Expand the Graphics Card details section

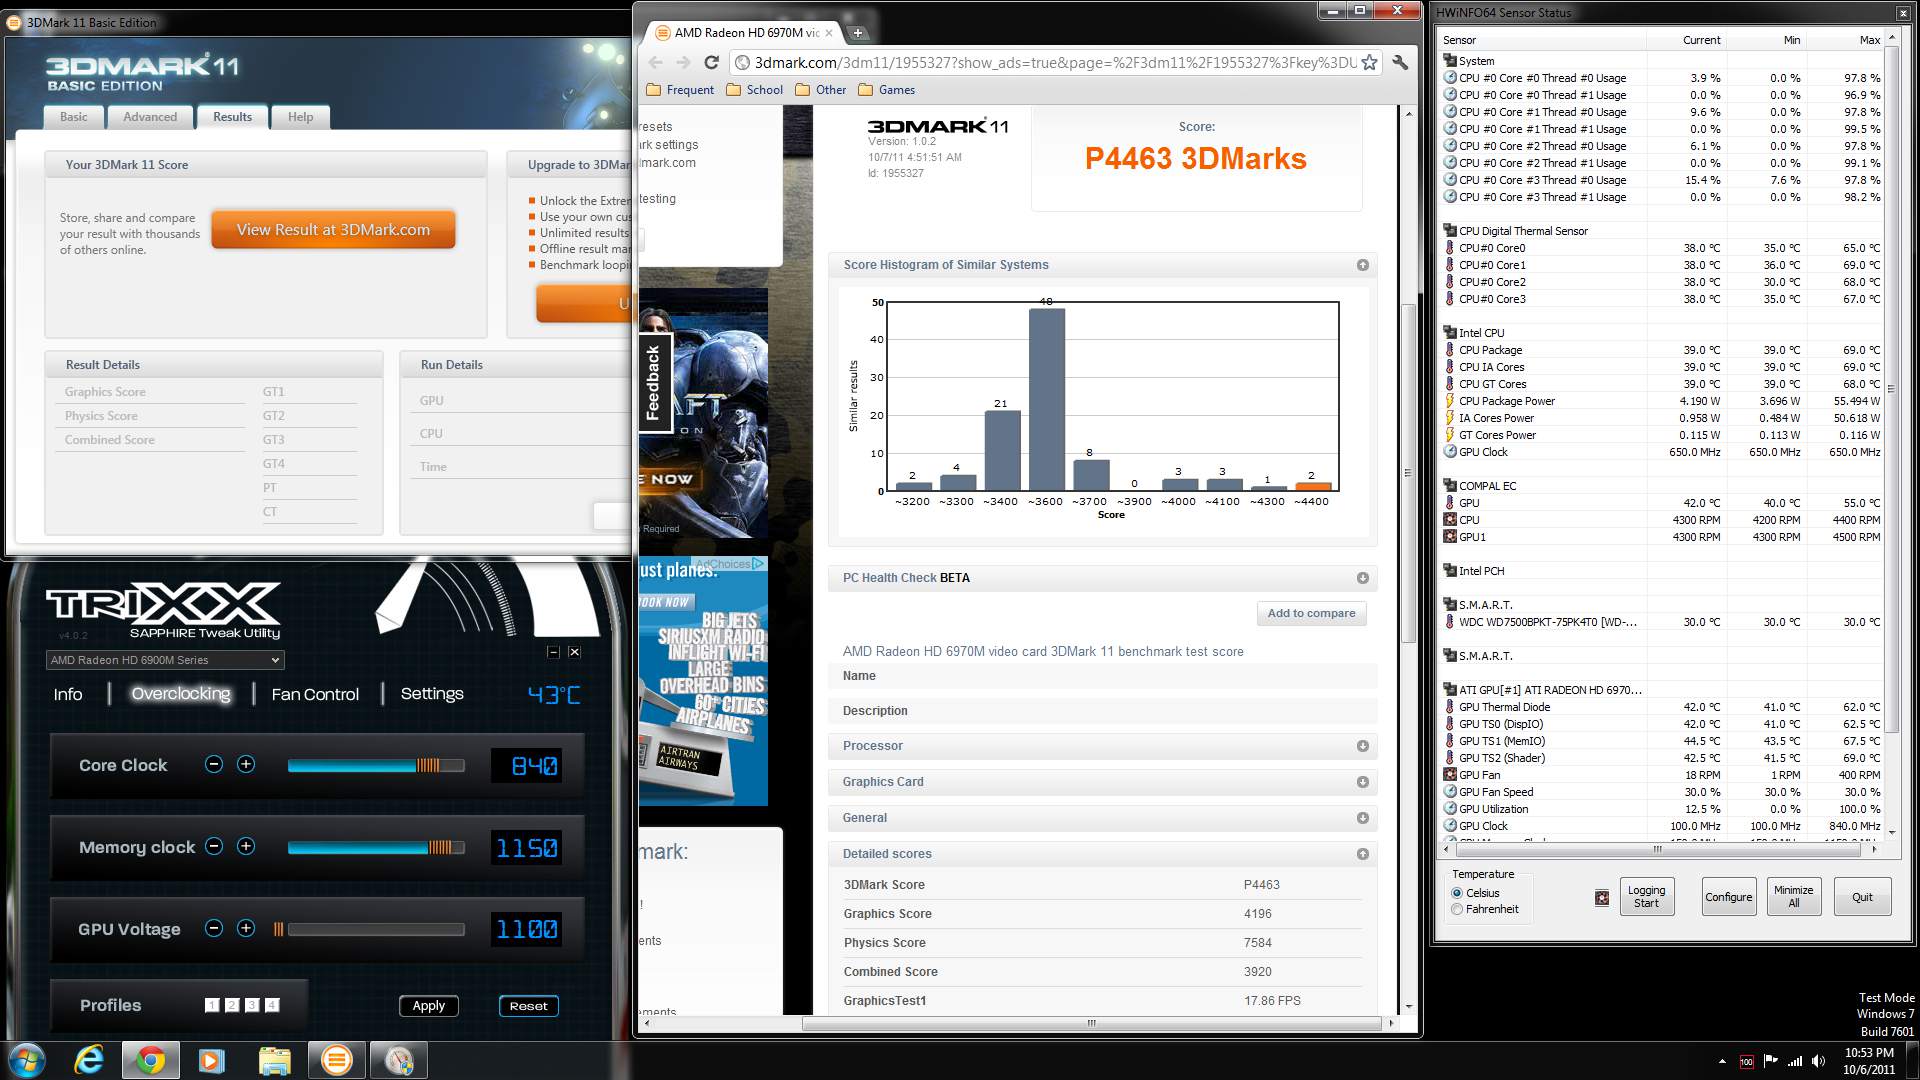[1362, 782]
